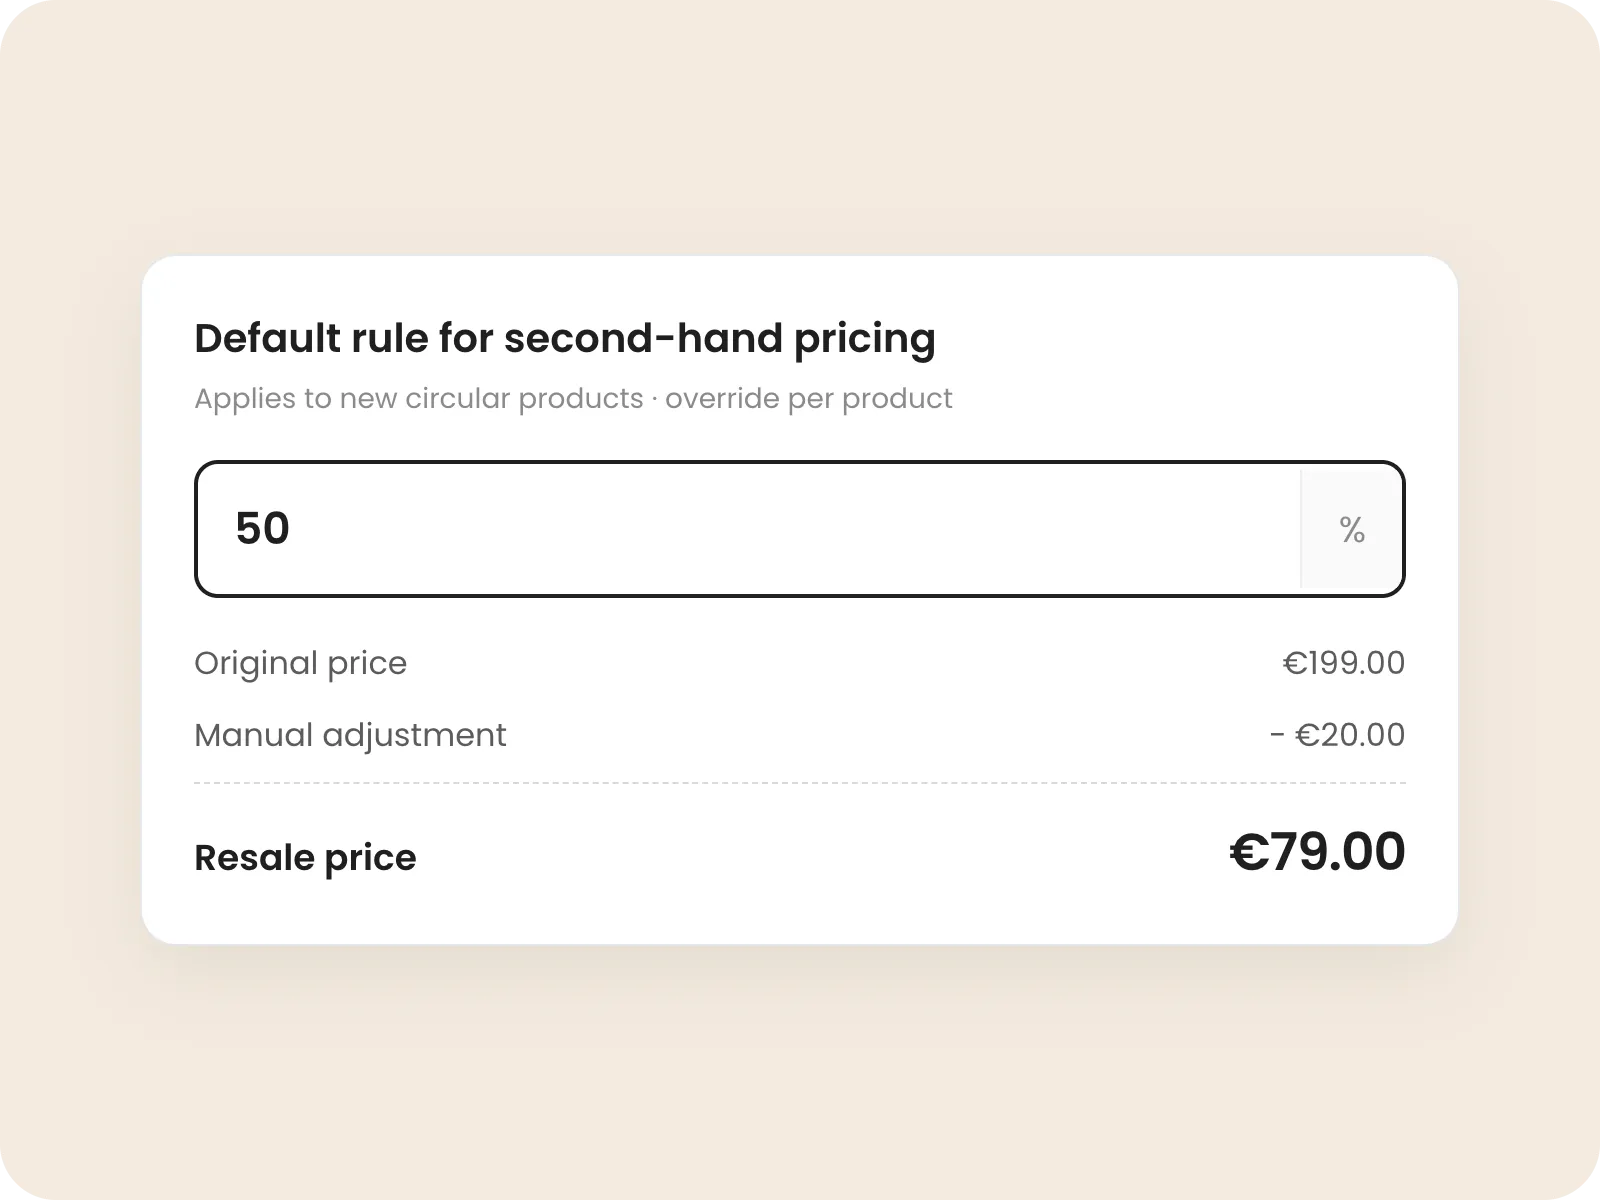Select the Resale price label
Image resolution: width=1600 pixels, height=1200 pixels.
[x=305, y=858]
